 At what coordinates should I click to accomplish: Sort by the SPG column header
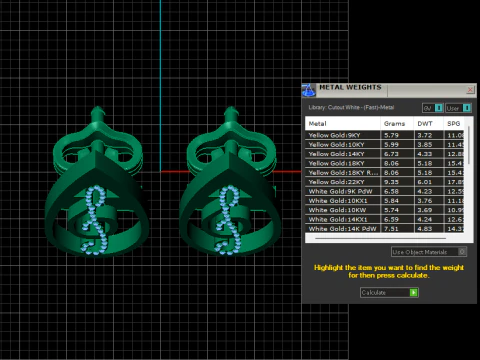click(x=454, y=124)
